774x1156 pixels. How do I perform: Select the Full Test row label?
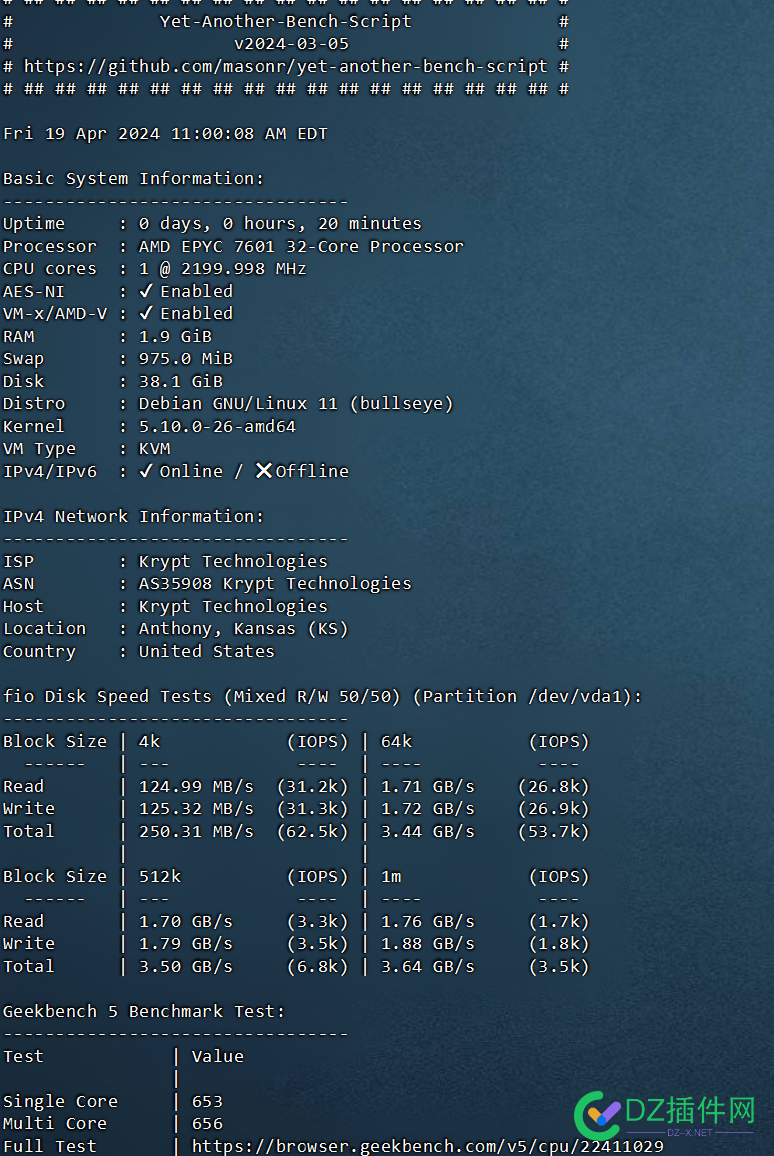[49, 1146]
